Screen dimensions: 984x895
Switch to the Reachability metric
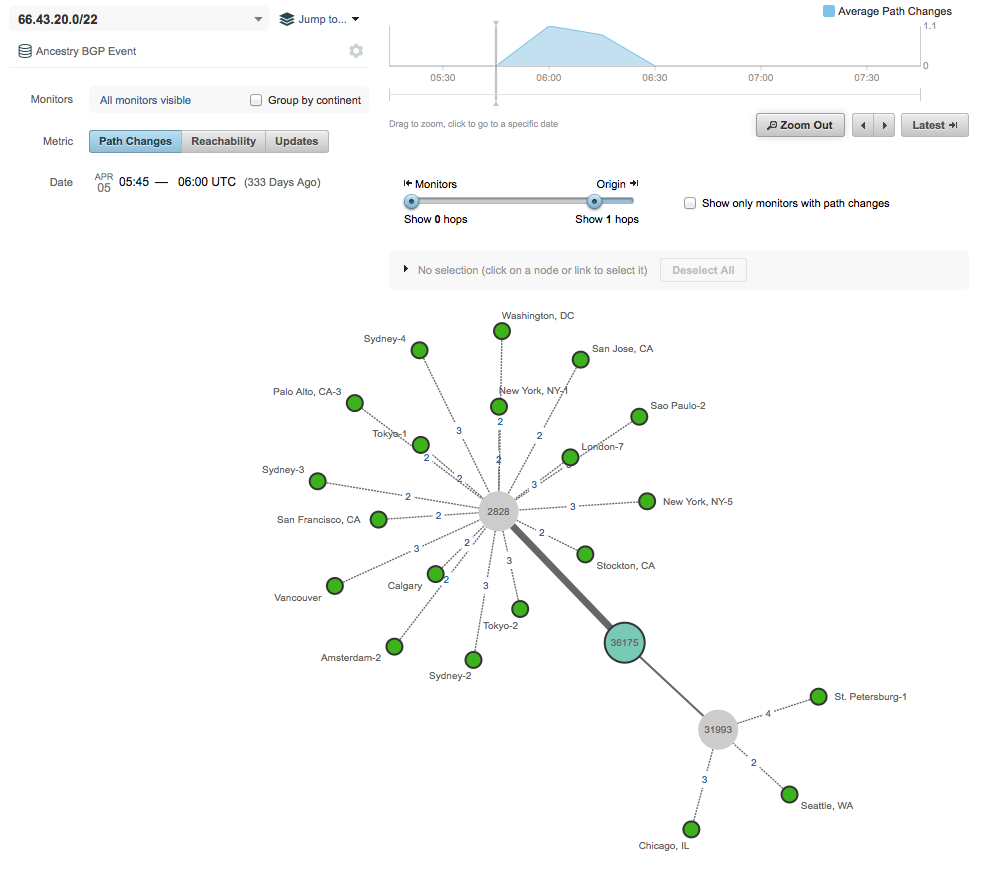(224, 141)
